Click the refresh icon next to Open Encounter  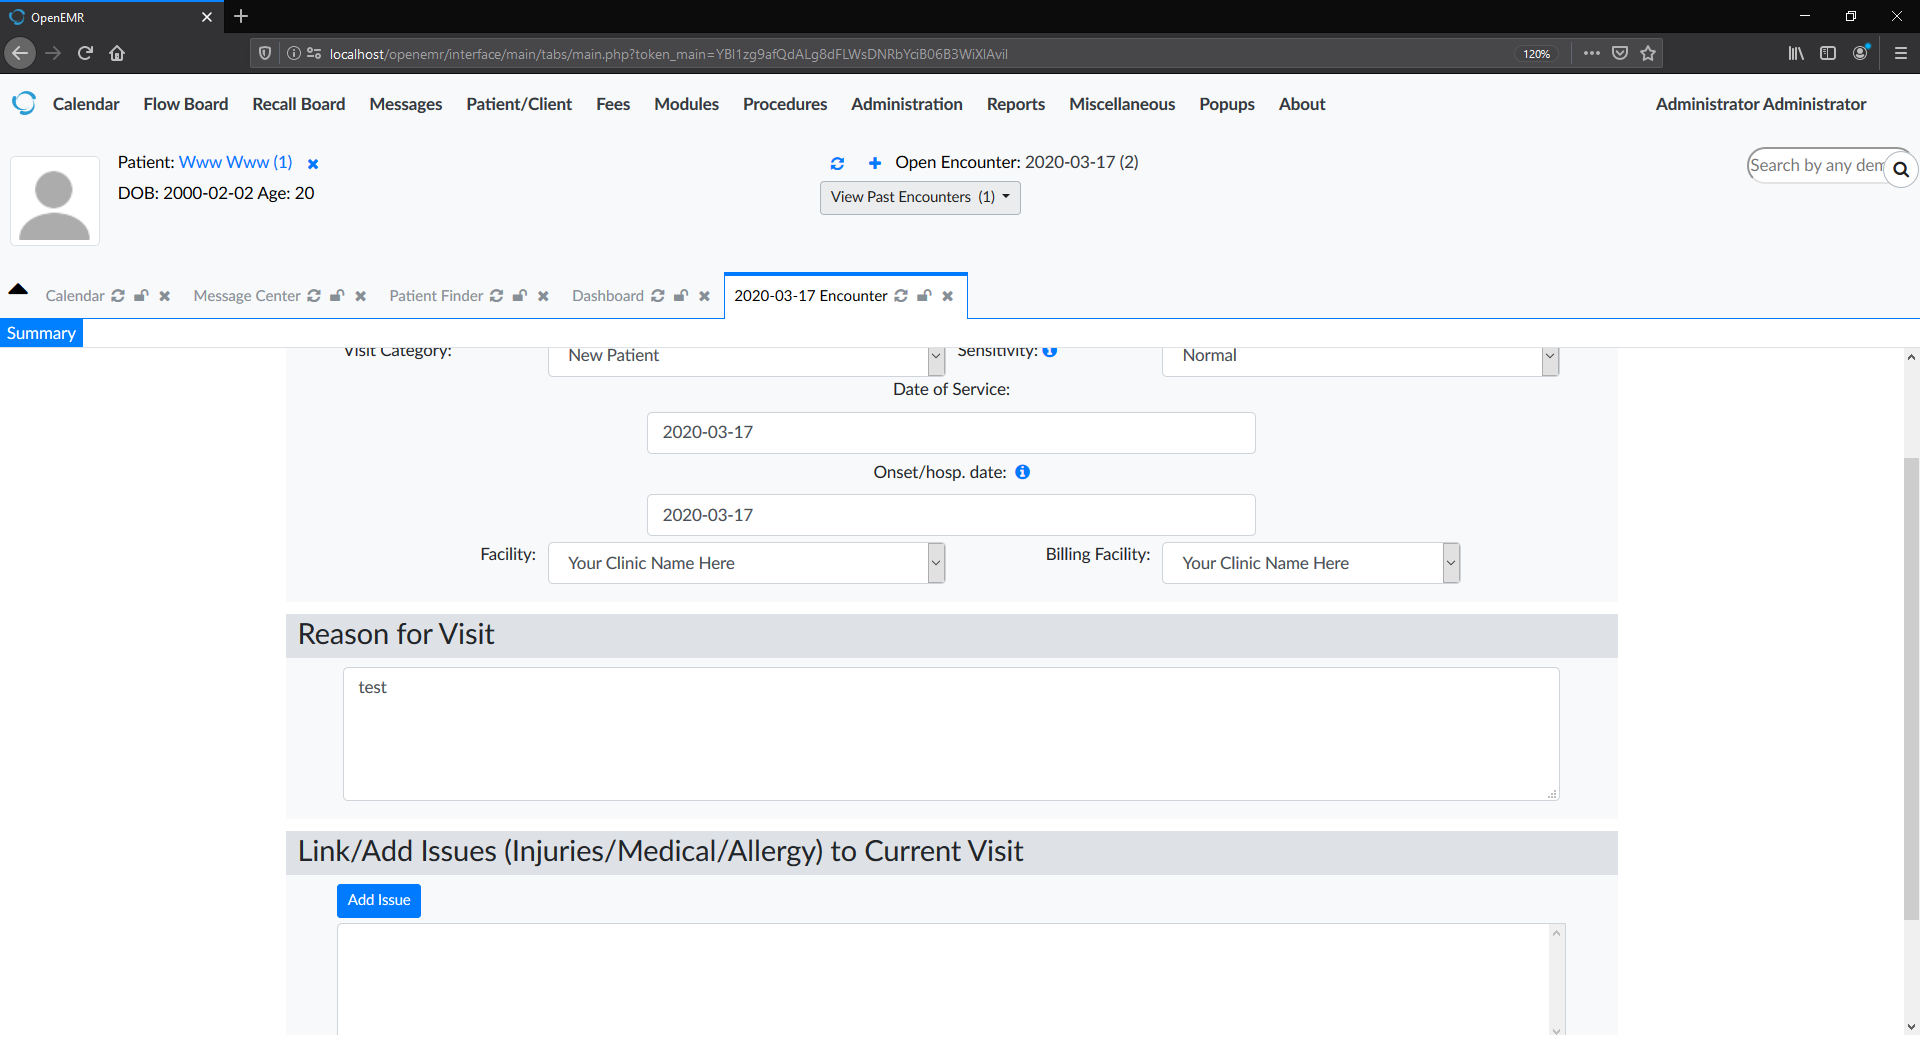tap(838, 163)
